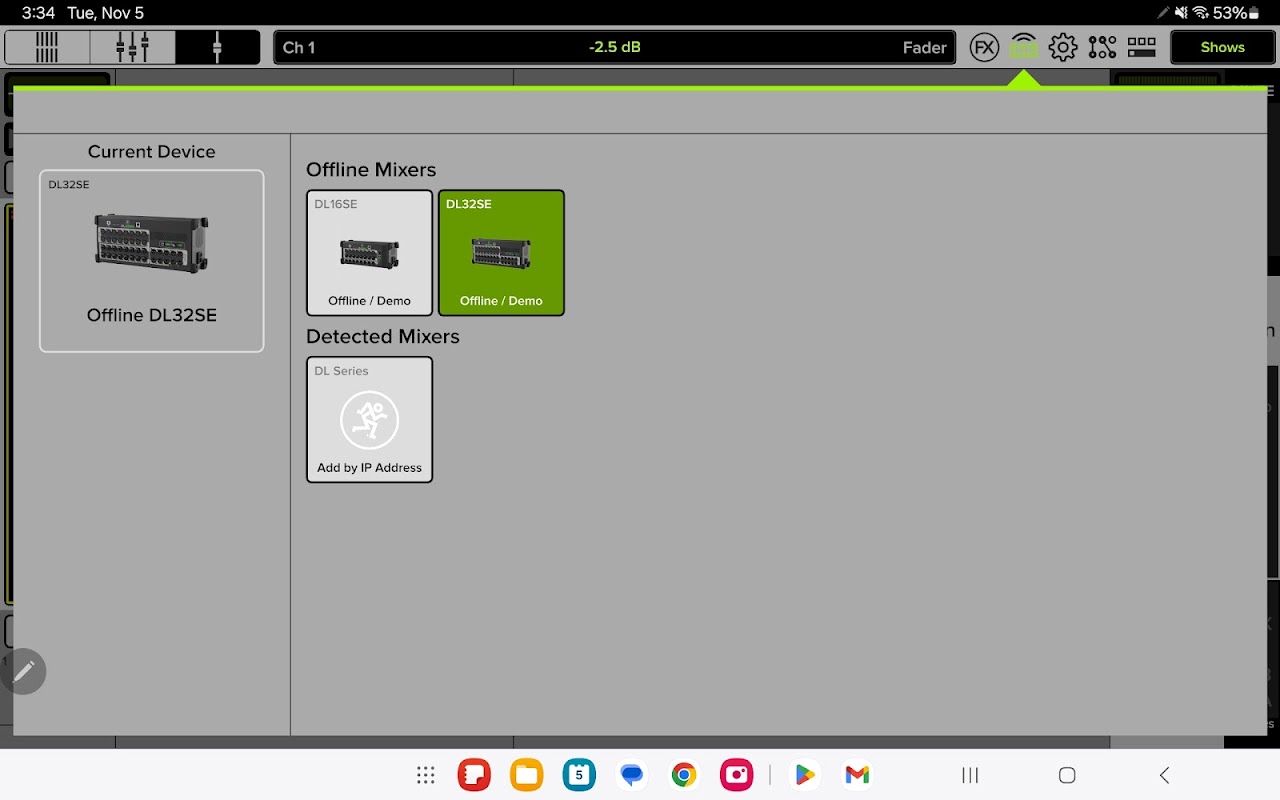This screenshot has width=1280, height=800.
Task: Open the Shows button
Action: click(1222, 47)
